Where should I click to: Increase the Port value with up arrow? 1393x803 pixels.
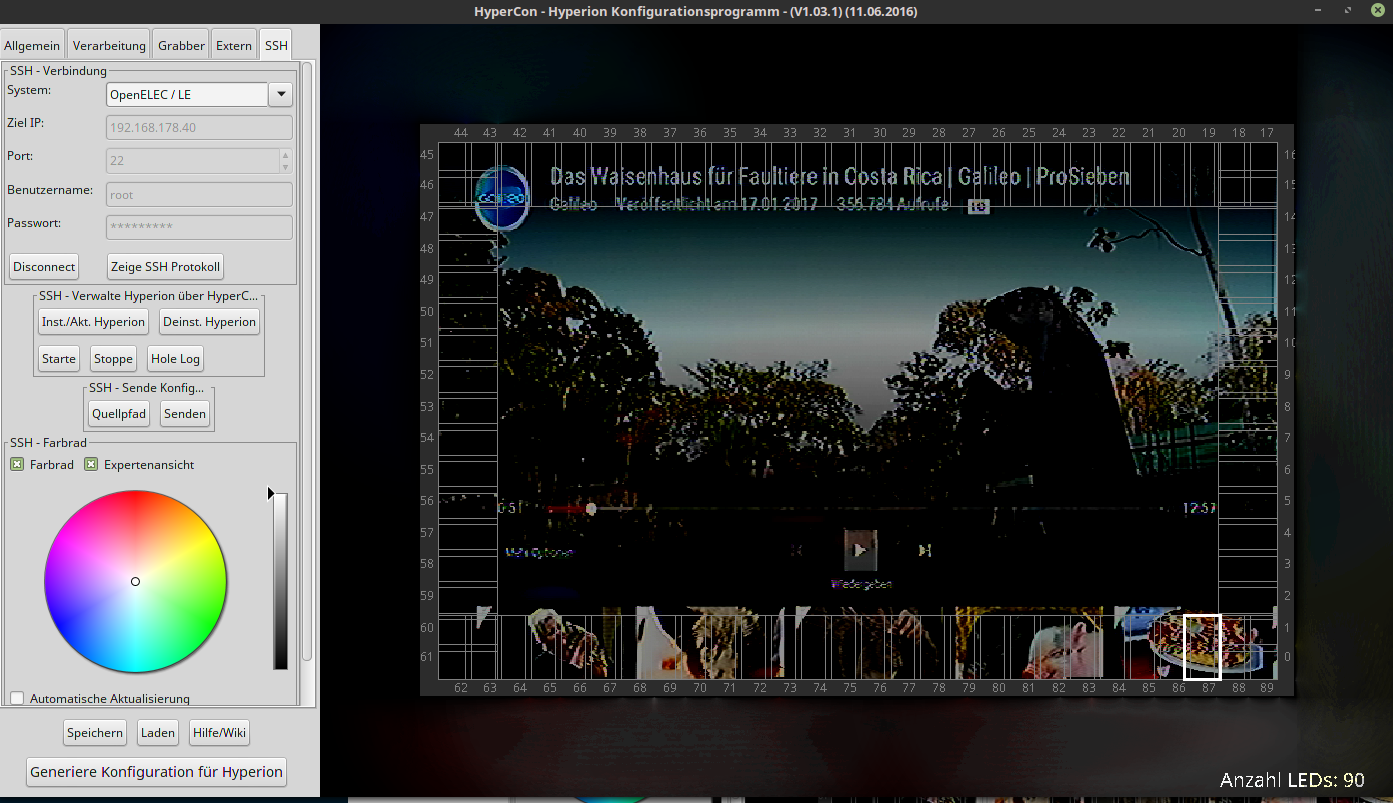click(x=286, y=155)
